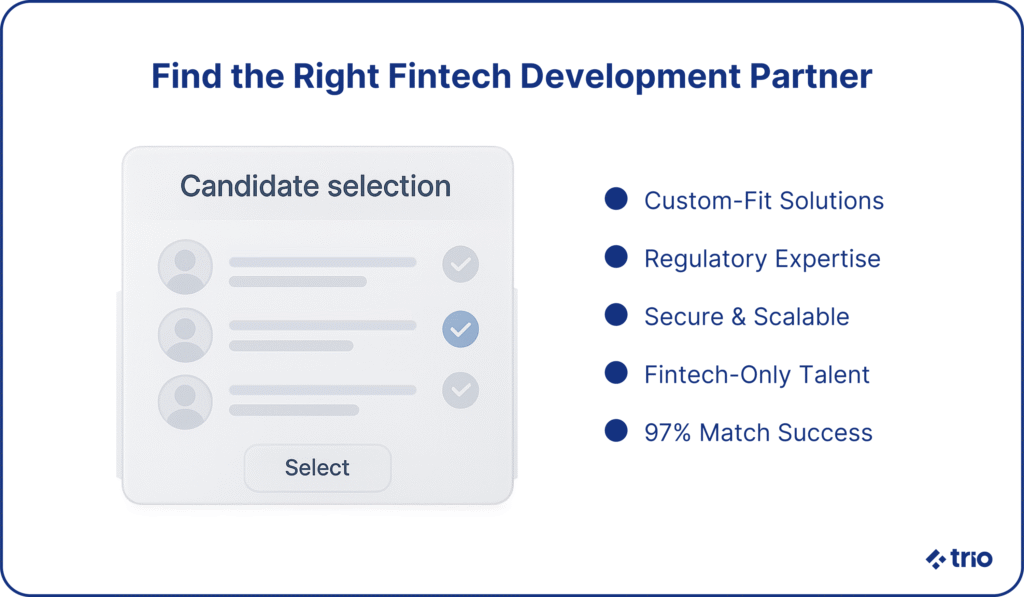Click the bullet beside 97% Match Success

coord(616,430)
